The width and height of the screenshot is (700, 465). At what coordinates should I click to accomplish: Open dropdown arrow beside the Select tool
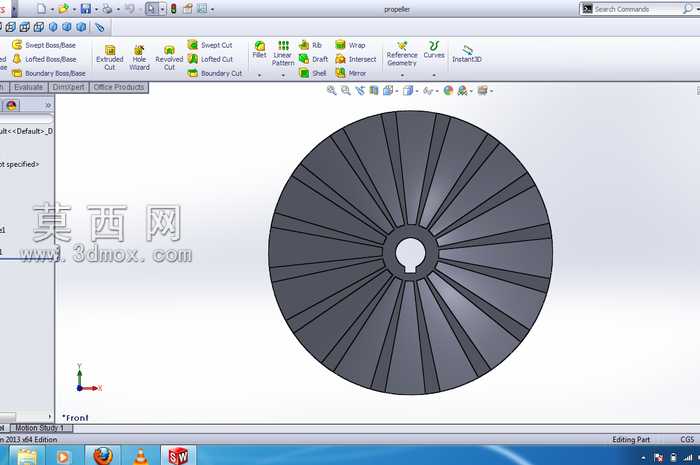[x=162, y=9]
